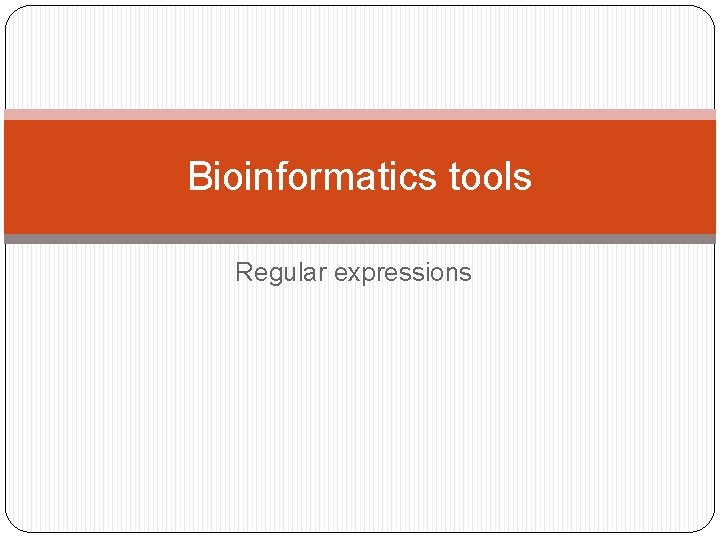The width and height of the screenshot is (720, 540).
Task: Click the pink stripe above the orange banner
Action: tap(360, 114)
